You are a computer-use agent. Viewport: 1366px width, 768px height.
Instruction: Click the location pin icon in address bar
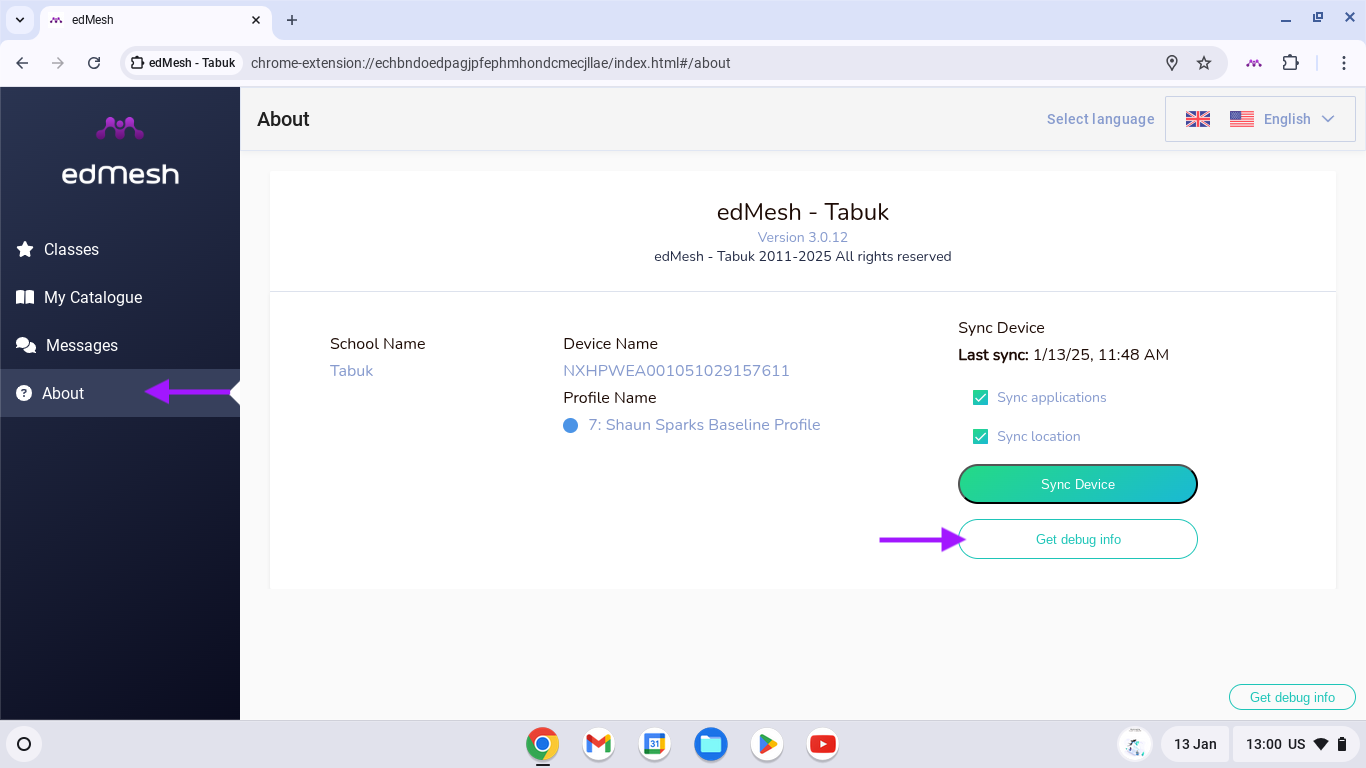tap(1172, 63)
